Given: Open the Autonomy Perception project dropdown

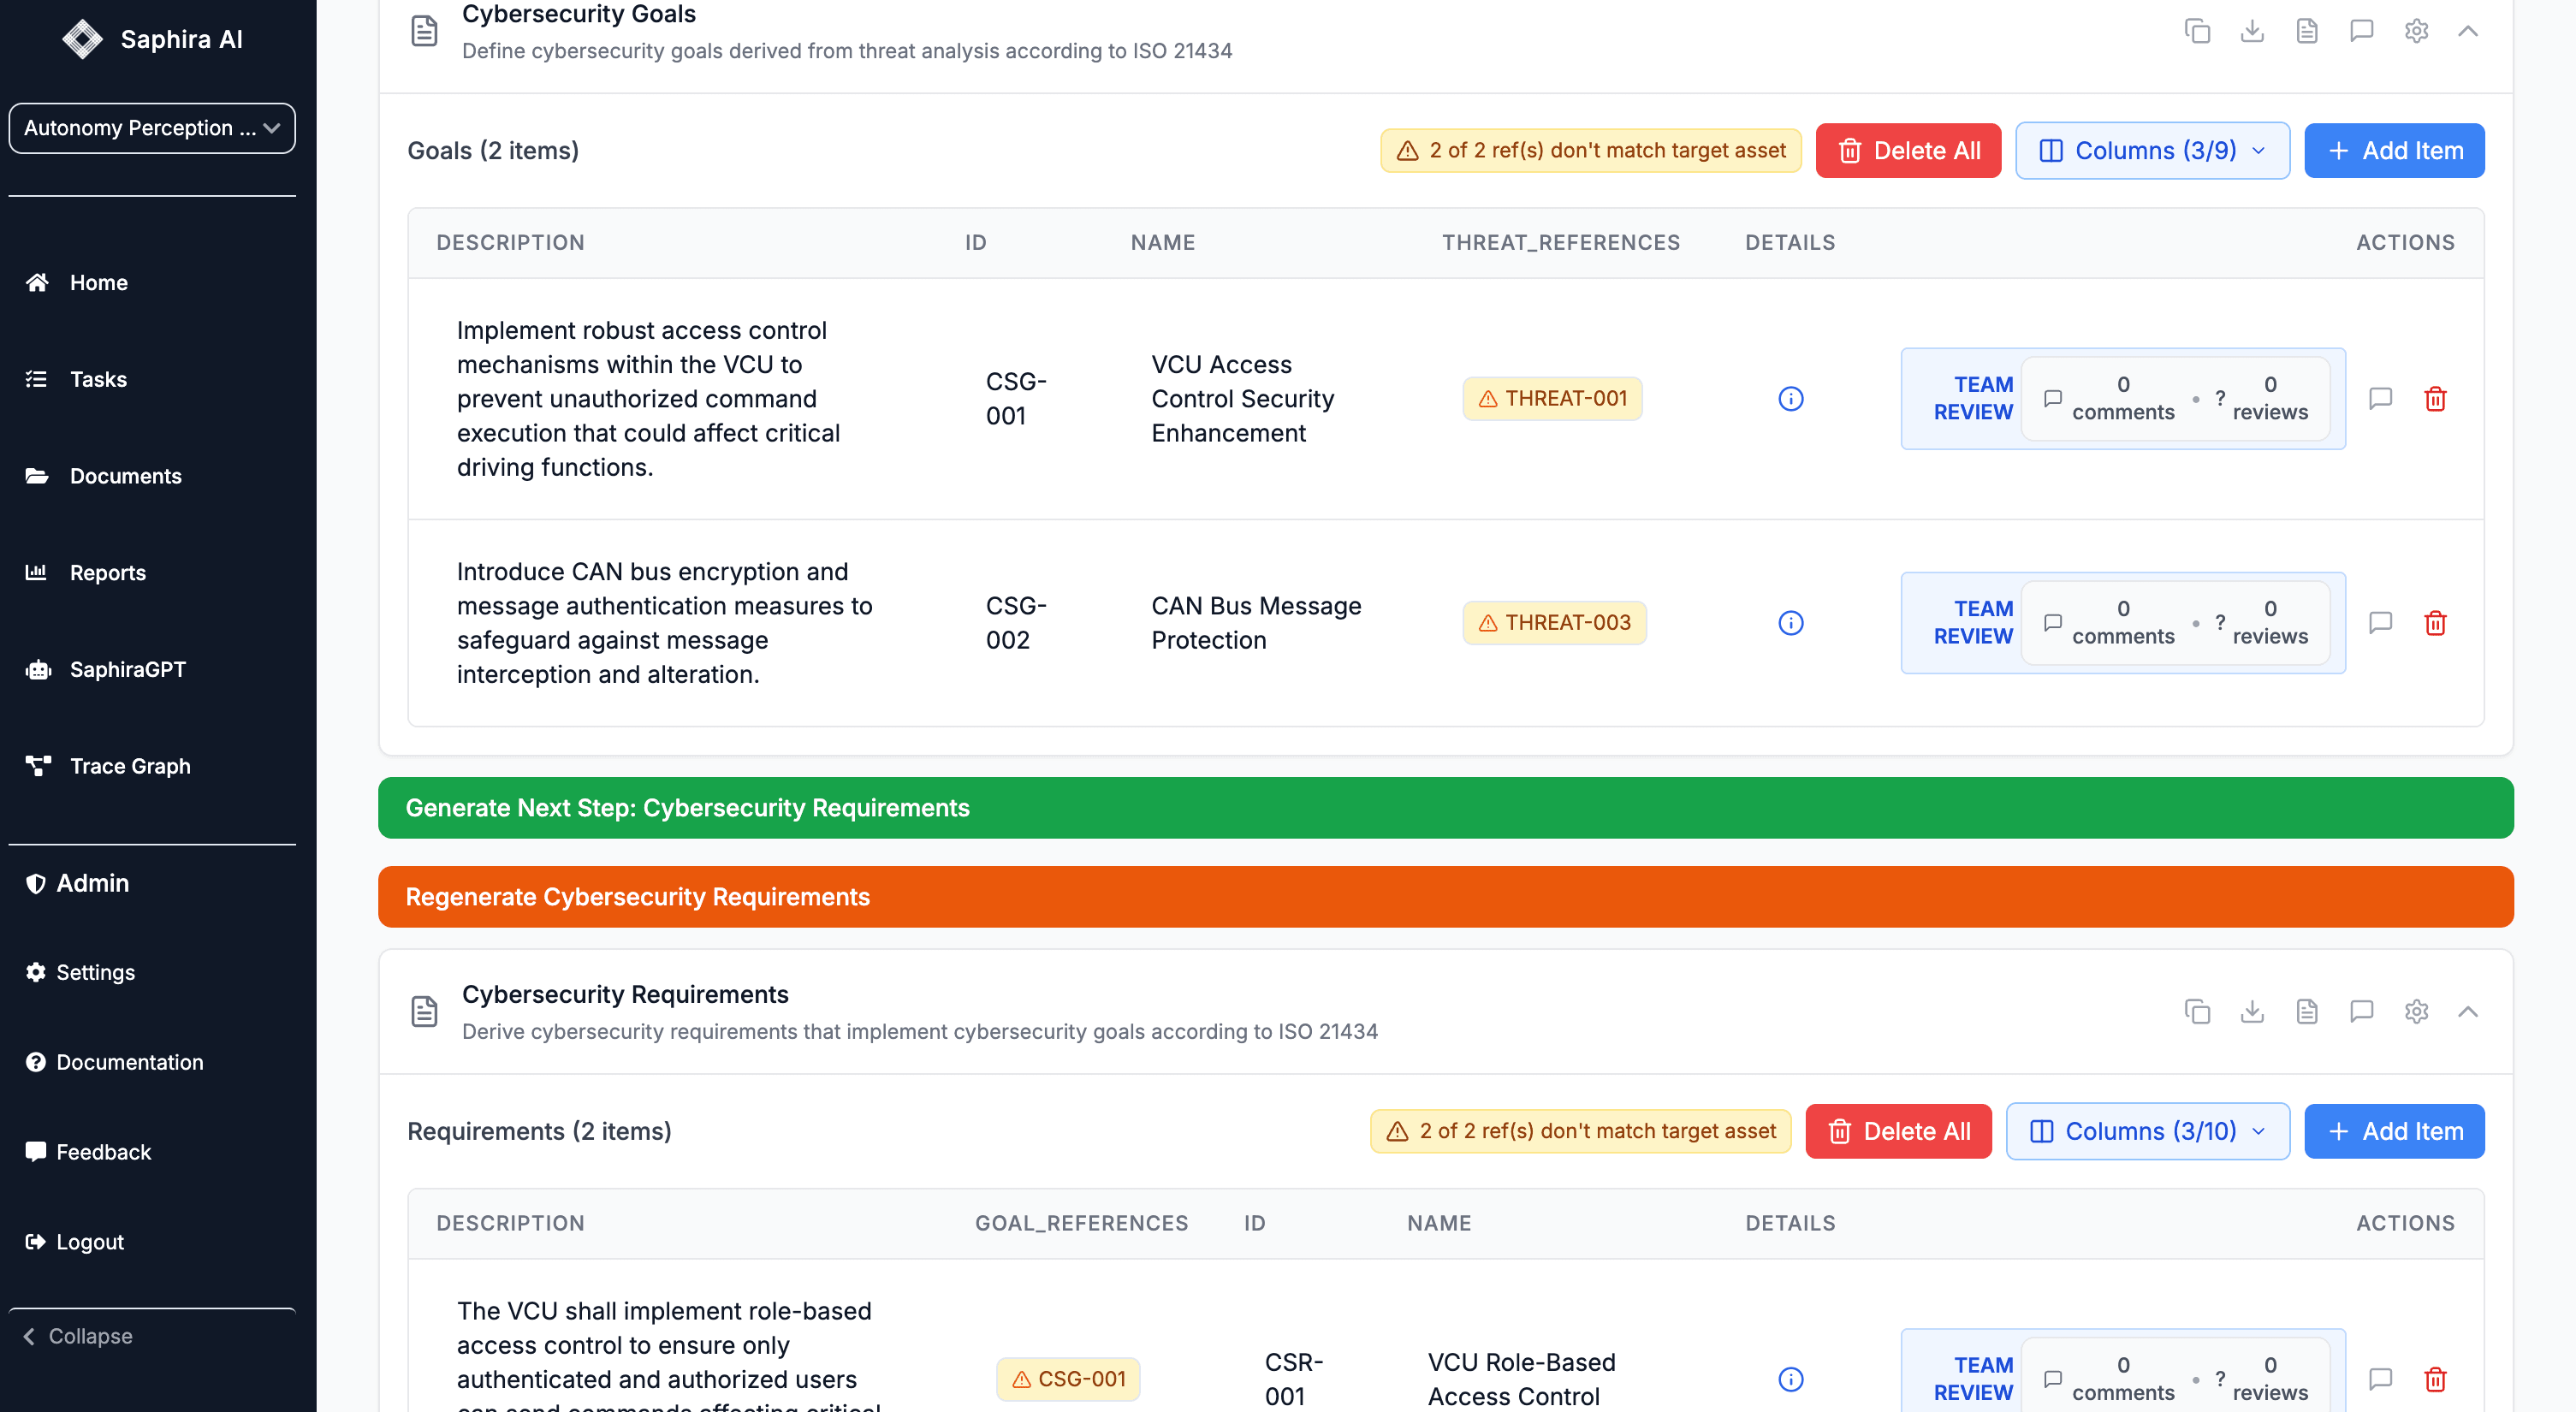Looking at the screenshot, I should point(152,128).
